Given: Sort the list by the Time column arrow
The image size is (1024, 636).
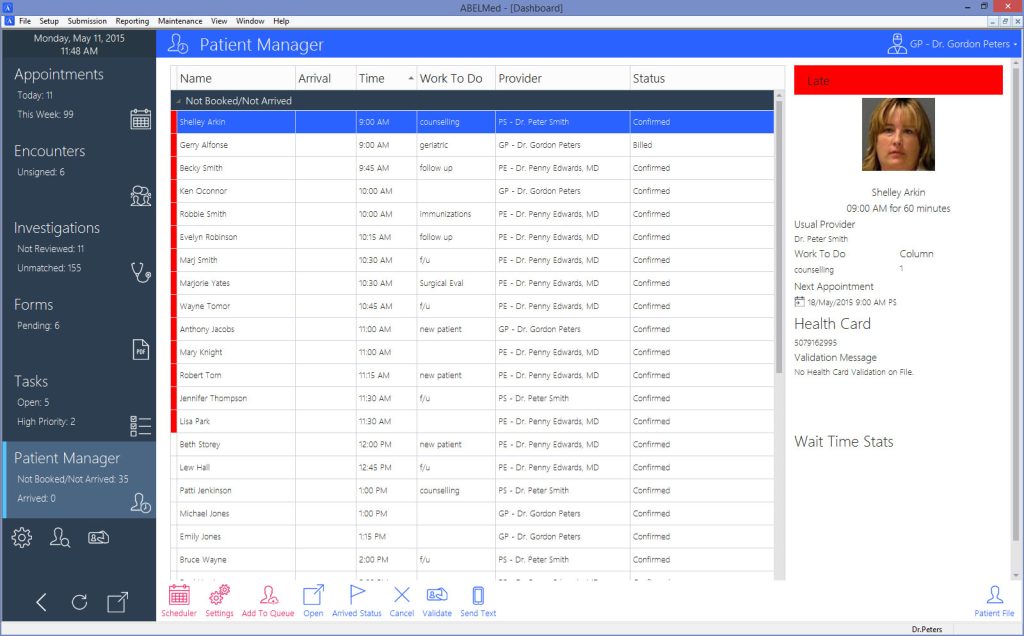Looking at the screenshot, I should point(409,78).
